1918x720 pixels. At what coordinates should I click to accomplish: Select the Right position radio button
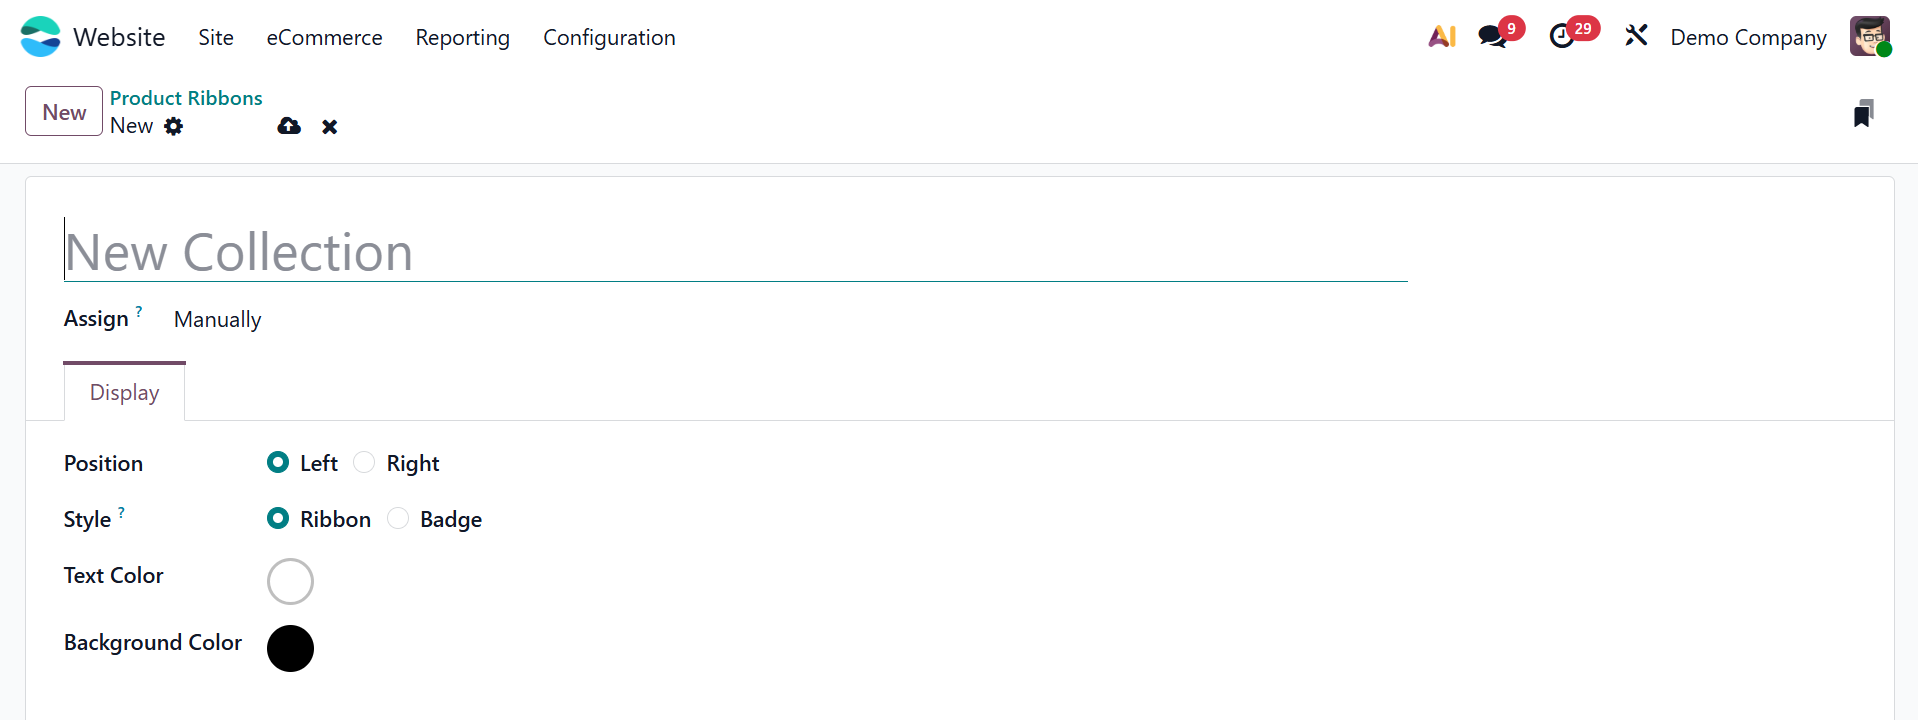(365, 462)
